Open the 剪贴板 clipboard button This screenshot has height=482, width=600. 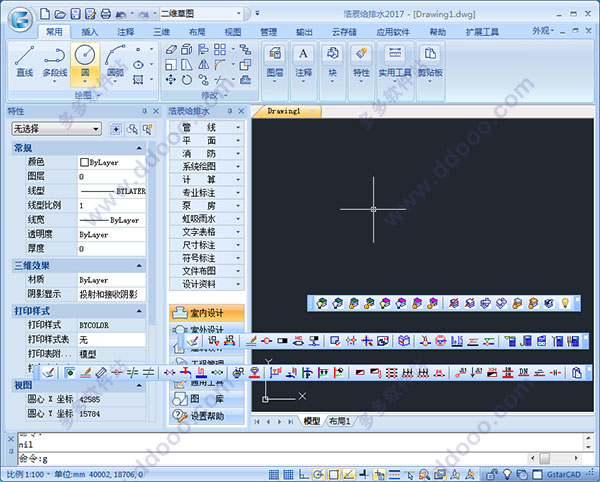(430, 63)
